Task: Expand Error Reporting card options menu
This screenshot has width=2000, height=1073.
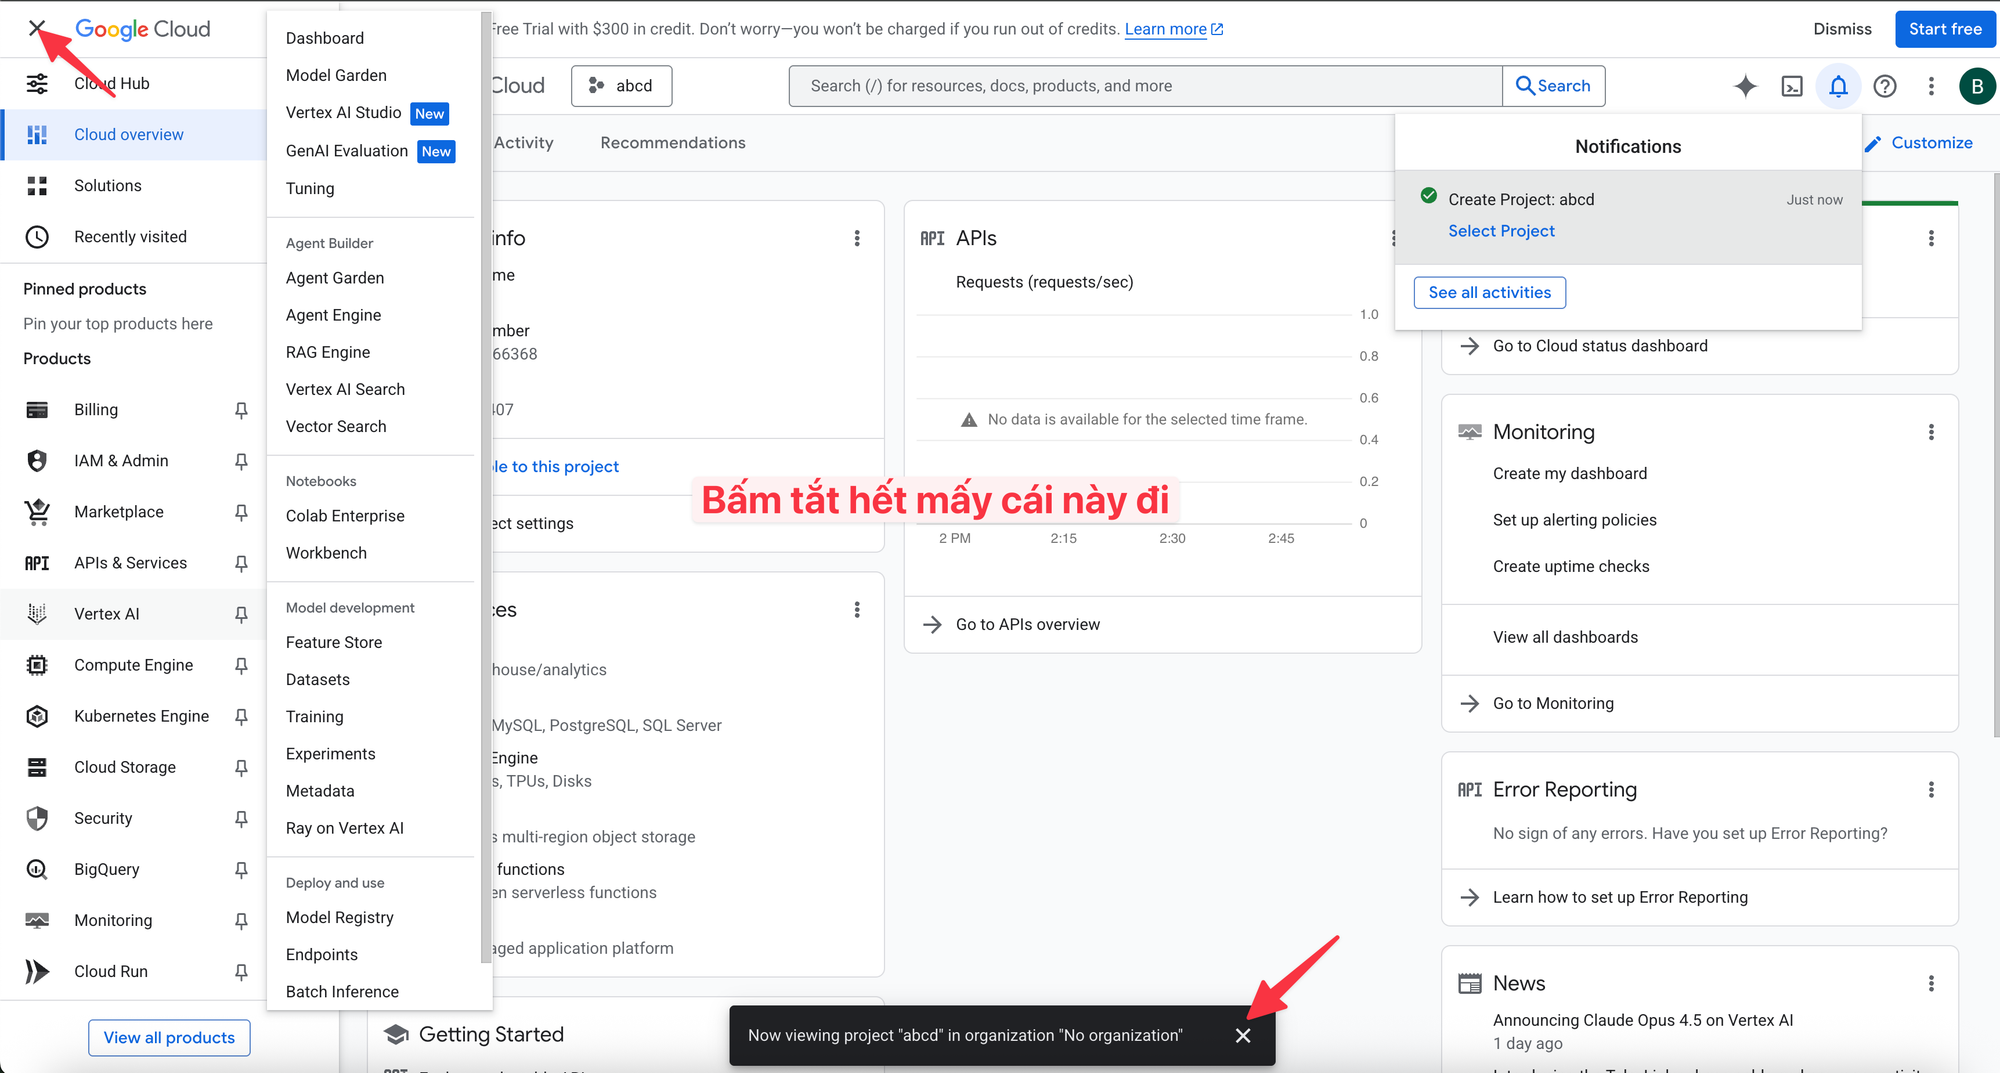Action: click(1931, 790)
